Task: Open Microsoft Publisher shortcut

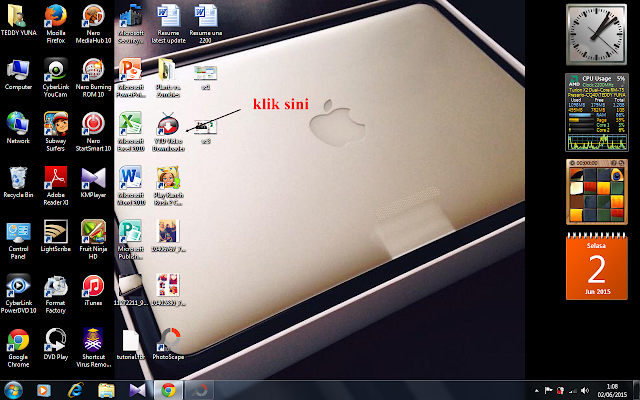Action: (131, 240)
